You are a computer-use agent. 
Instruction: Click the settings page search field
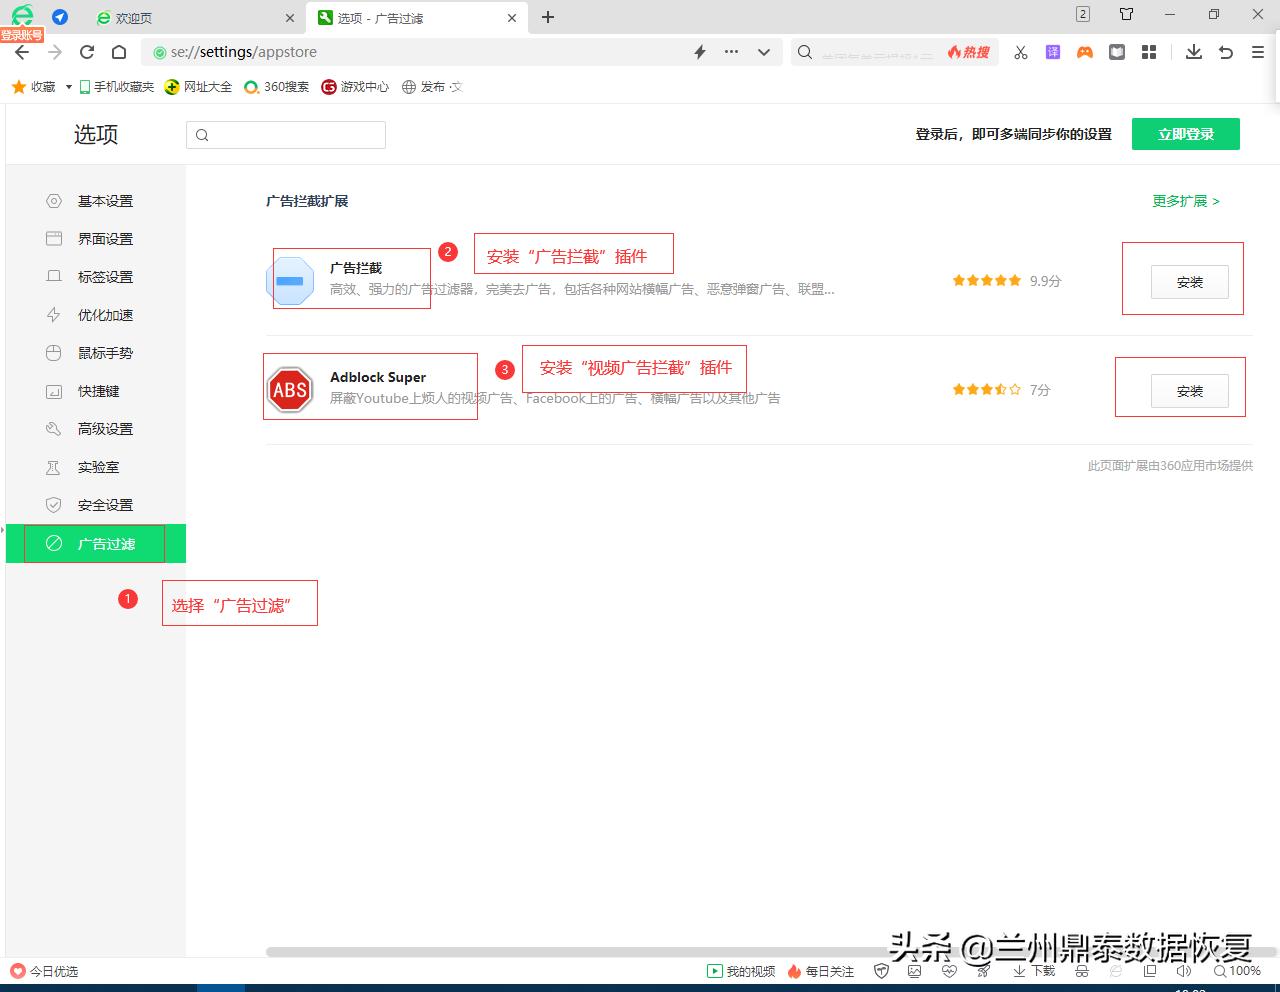click(x=285, y=134)
